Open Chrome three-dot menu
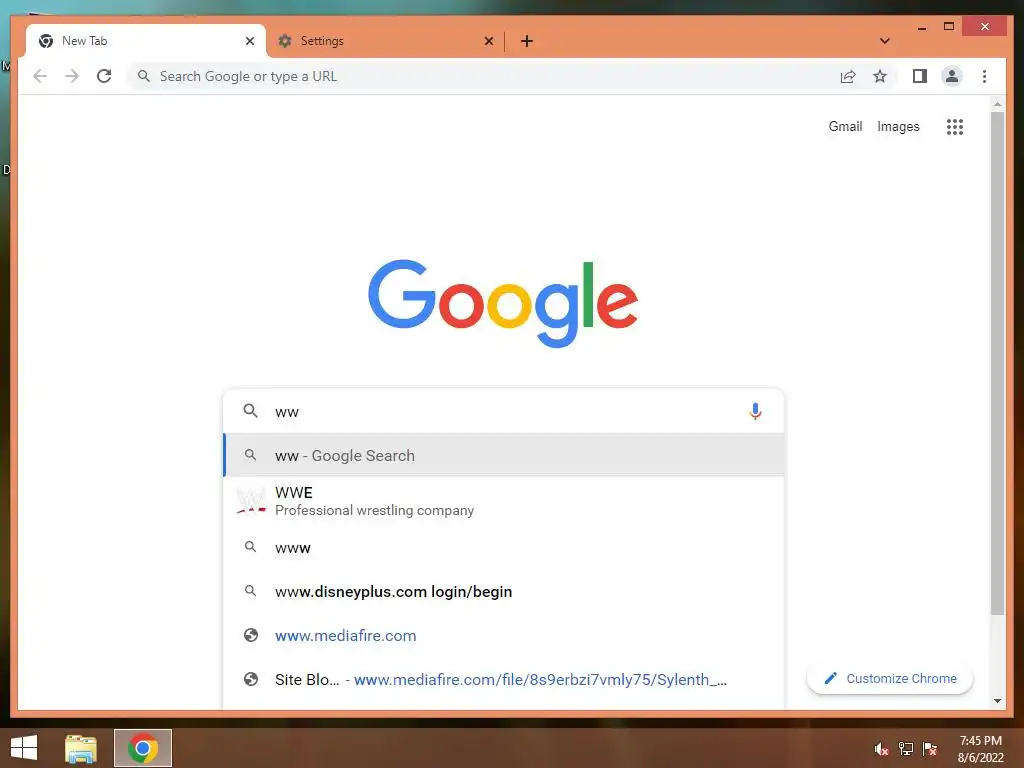 [x=984, y=76]
